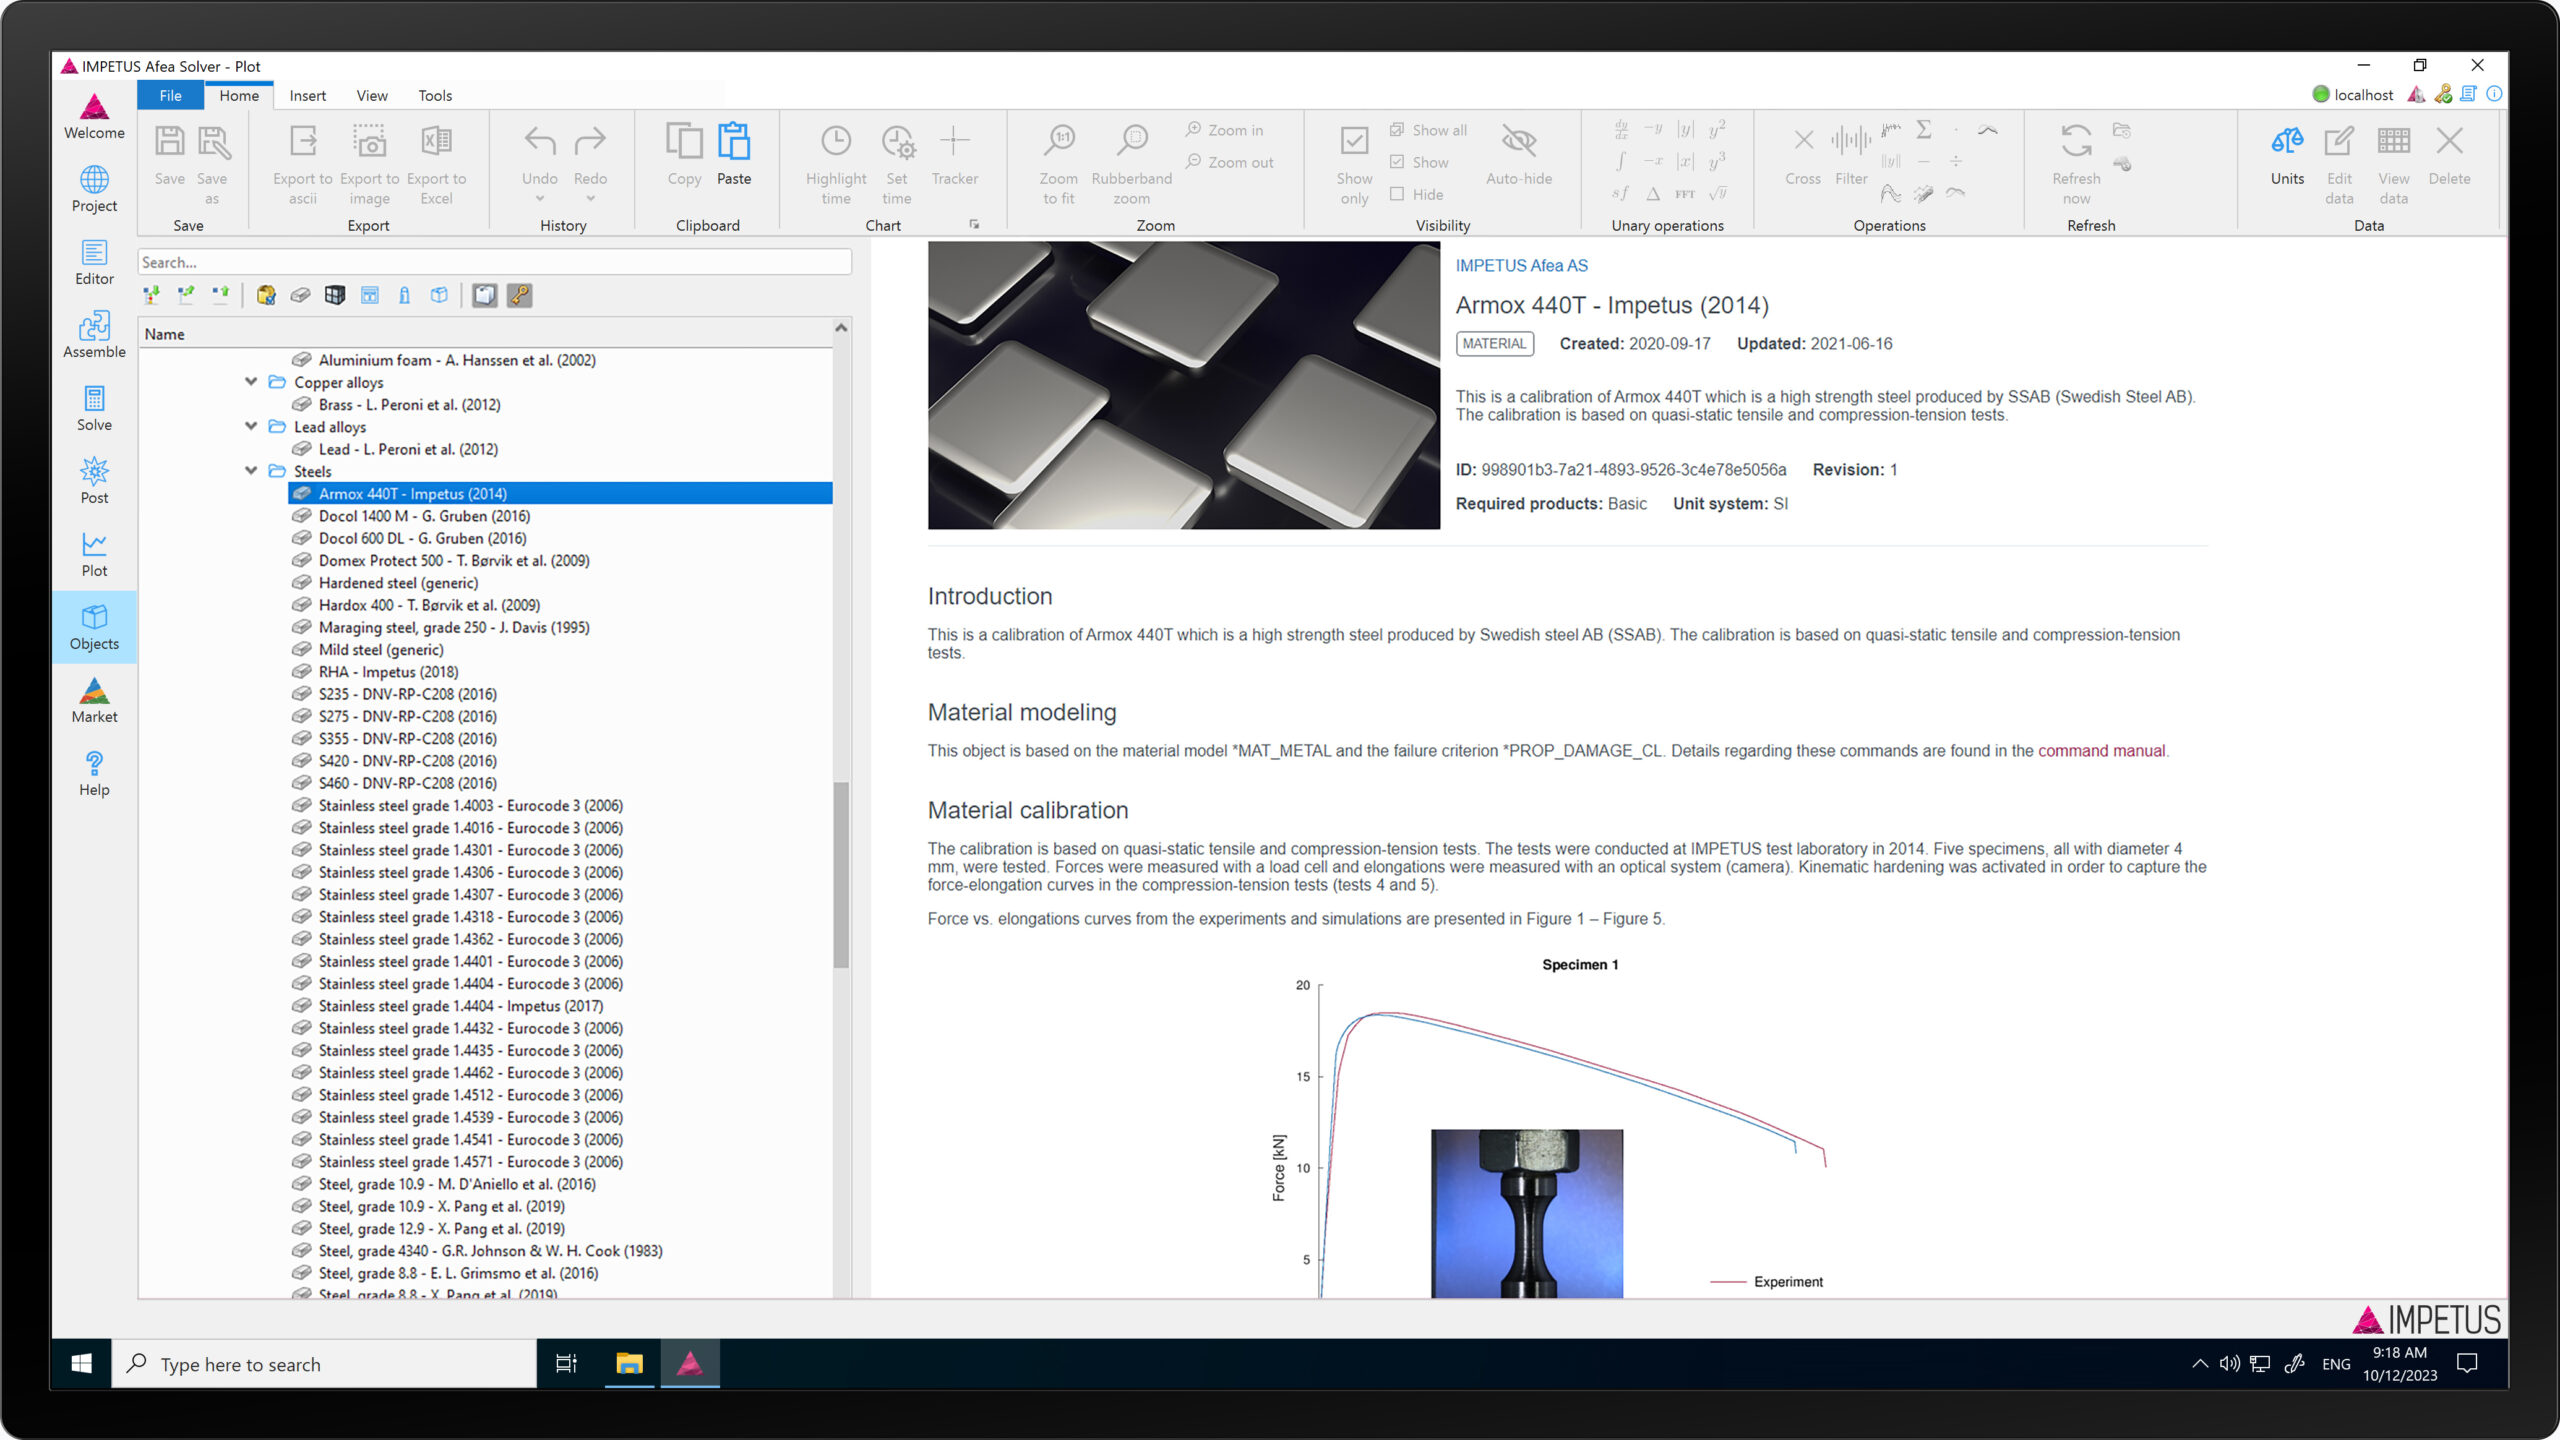Open the Undo history dropdown arrow

(540, 199)
